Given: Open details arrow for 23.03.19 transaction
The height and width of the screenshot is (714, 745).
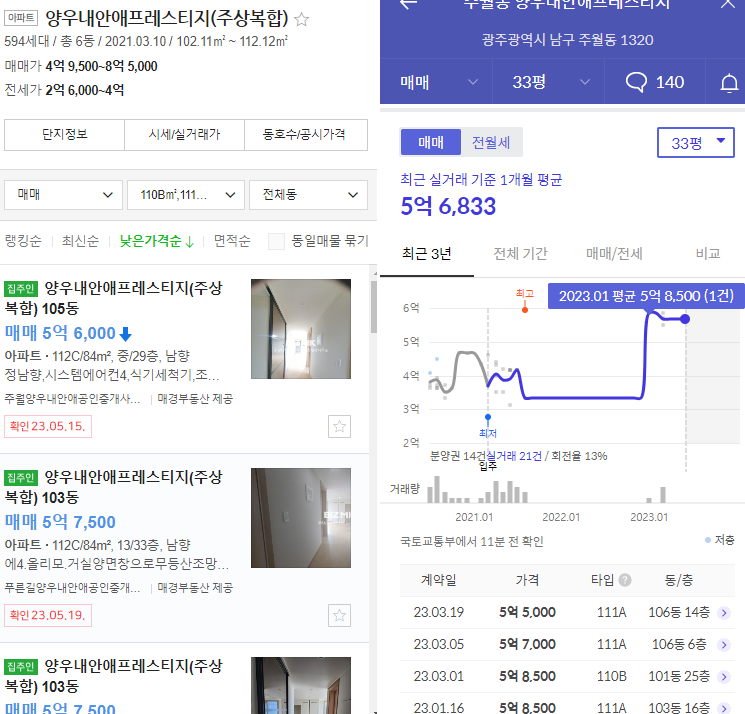Looking at the screenshot, I should (724, 613).
